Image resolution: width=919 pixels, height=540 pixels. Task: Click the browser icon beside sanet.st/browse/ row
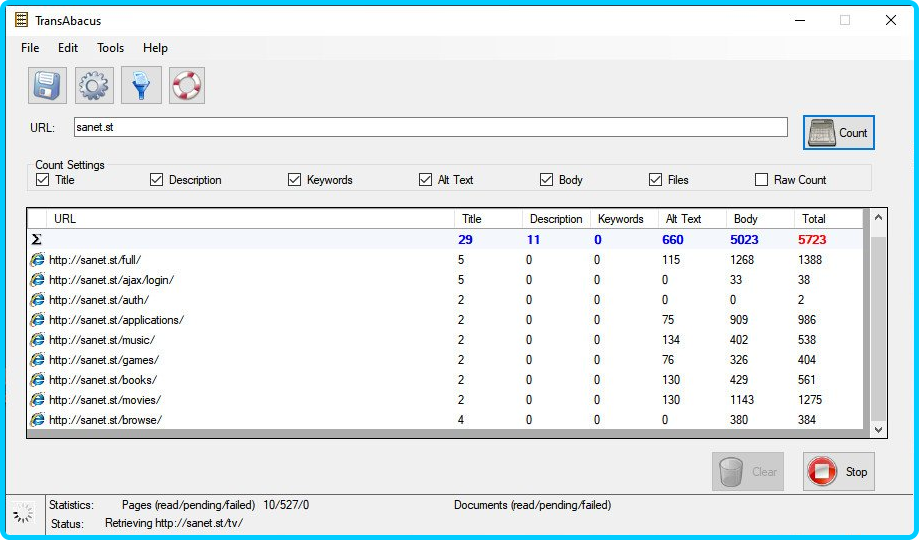[38, 419]
